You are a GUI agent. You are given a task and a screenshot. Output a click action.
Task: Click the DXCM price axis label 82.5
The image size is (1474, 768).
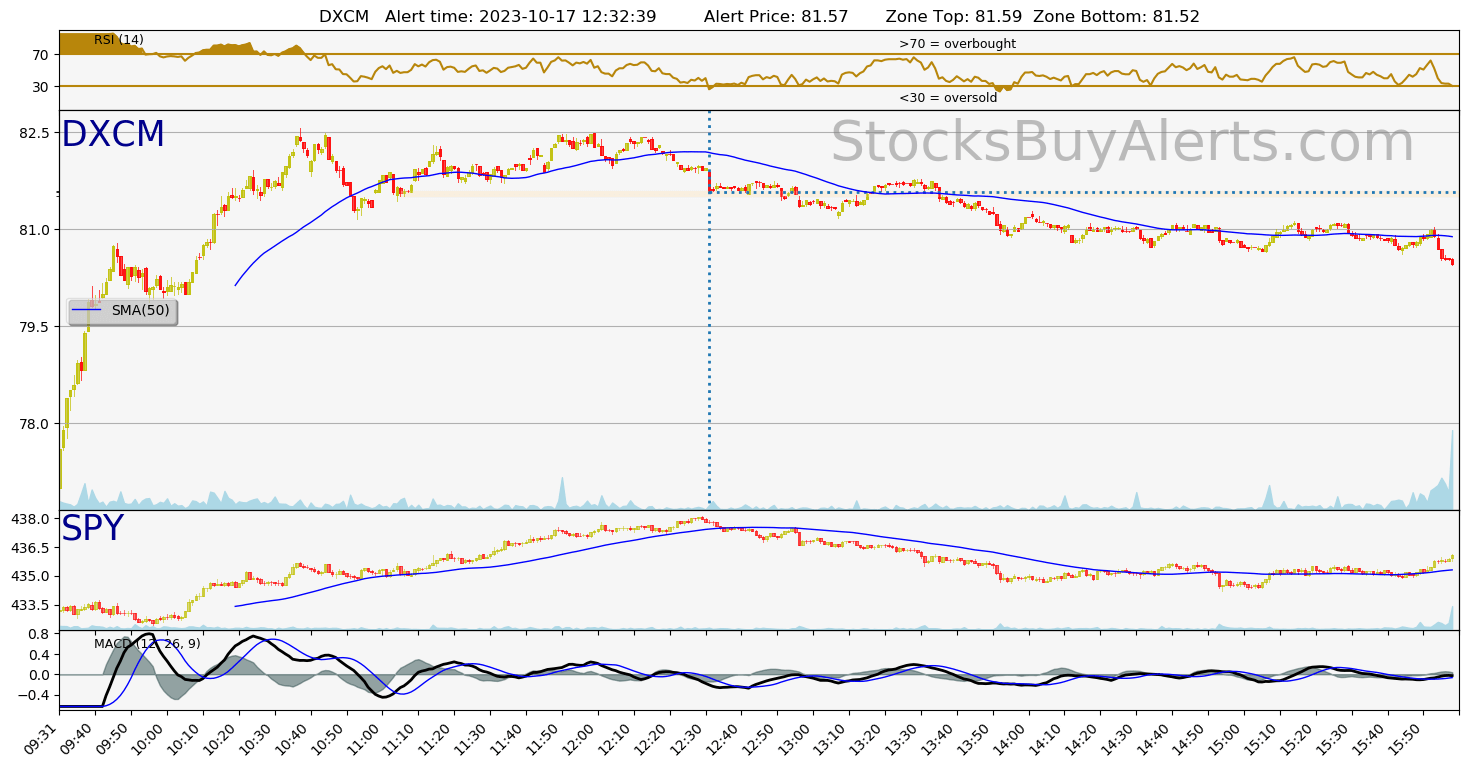[x=34, y=133]
